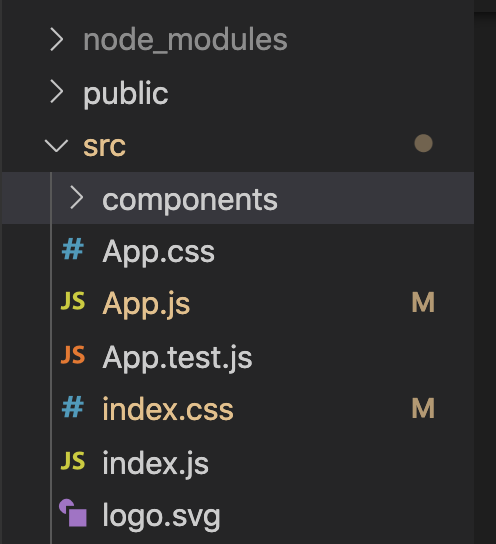This screenshot has height=544, width=496.
Task: Open the App.css file
Action: [x=159, y=253]
